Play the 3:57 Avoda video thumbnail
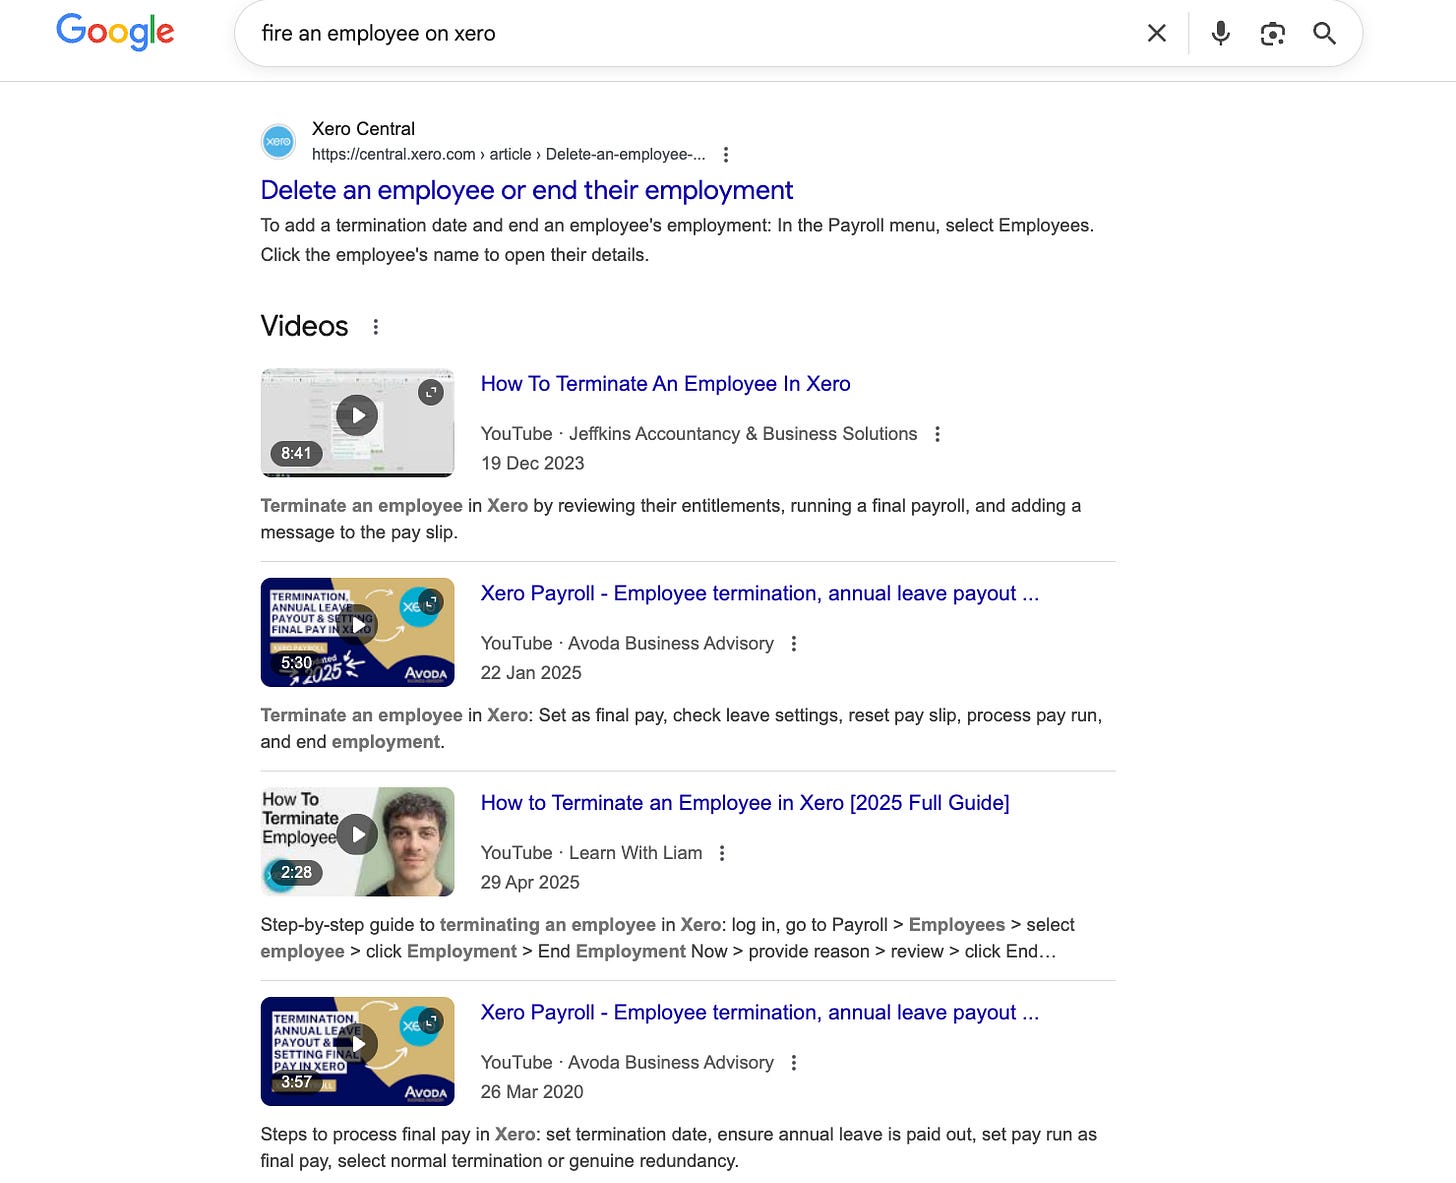1456x1183 pixels. [357, 1051]
